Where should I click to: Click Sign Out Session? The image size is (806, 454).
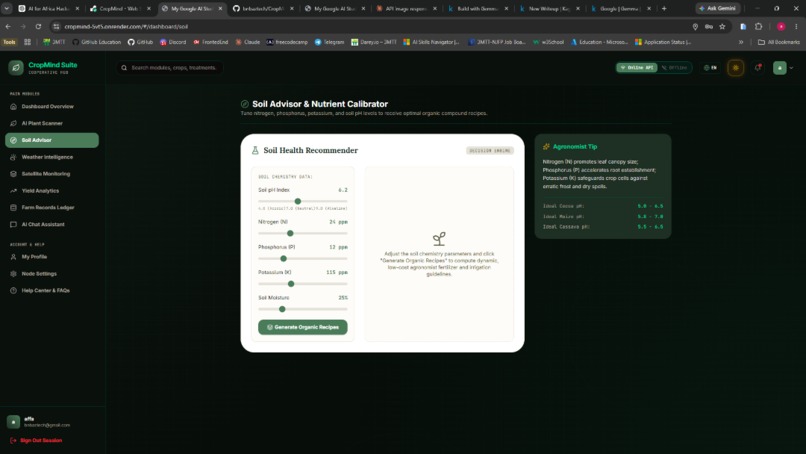(36, 441)
